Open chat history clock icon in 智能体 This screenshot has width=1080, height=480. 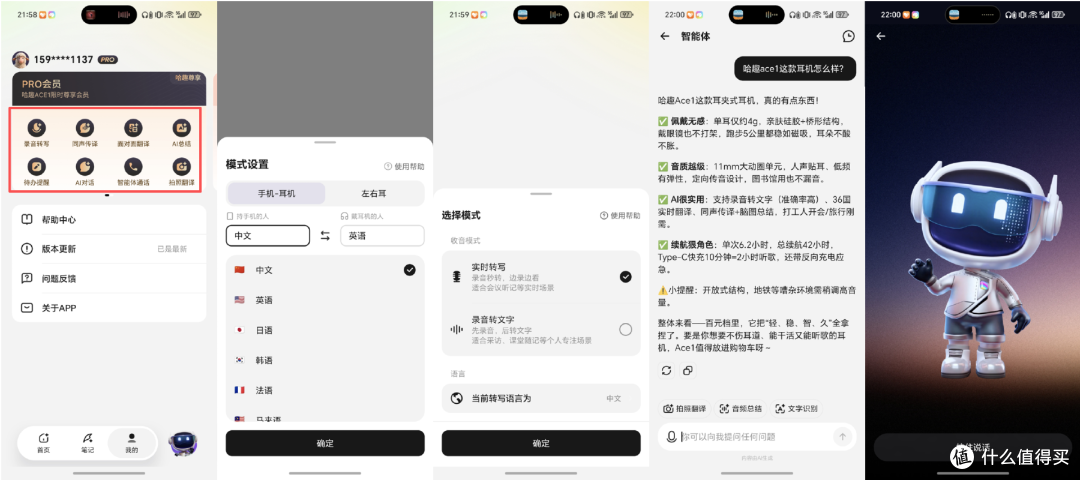[x=848, y=36]
